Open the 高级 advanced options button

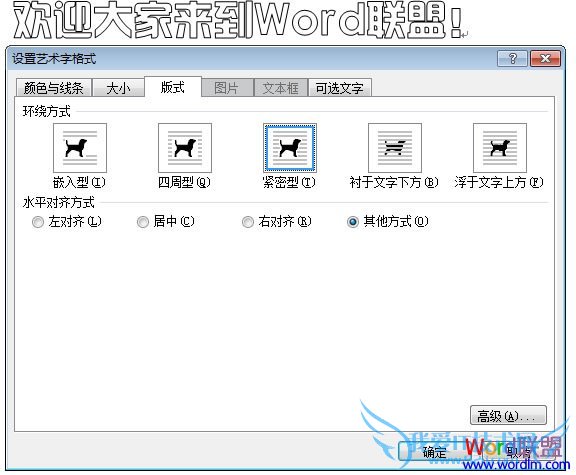point(508,415)
